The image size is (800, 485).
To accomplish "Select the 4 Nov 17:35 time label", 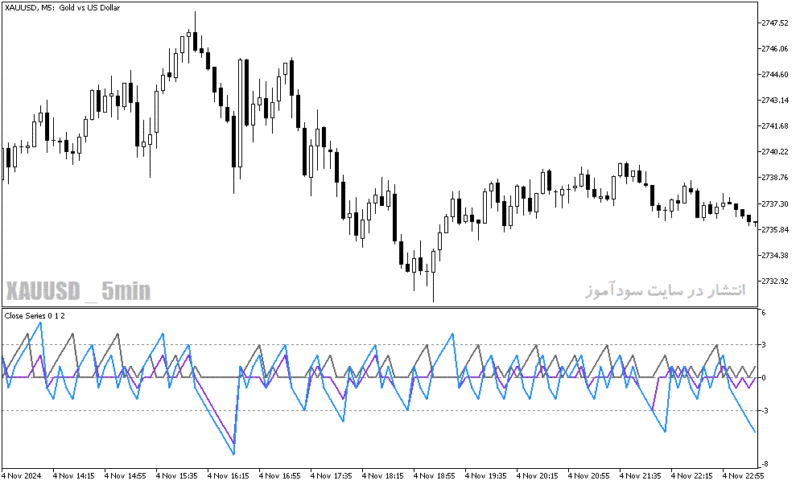I will coord(331,476).
